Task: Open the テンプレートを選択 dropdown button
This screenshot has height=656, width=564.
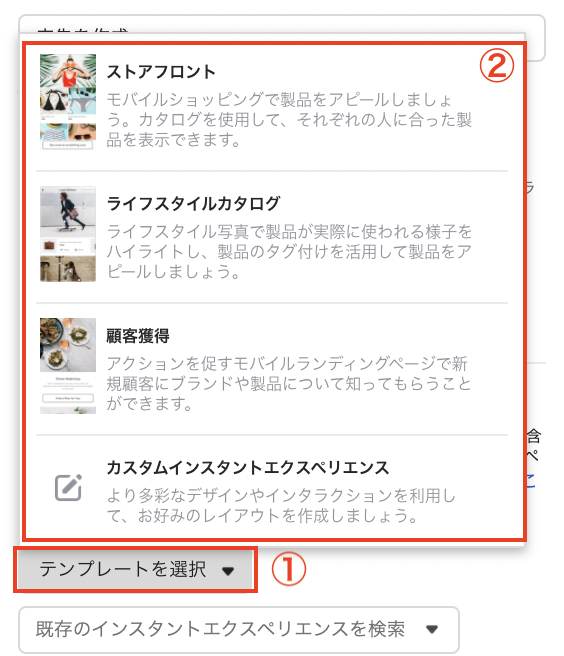Action: (x=136, y=570)
